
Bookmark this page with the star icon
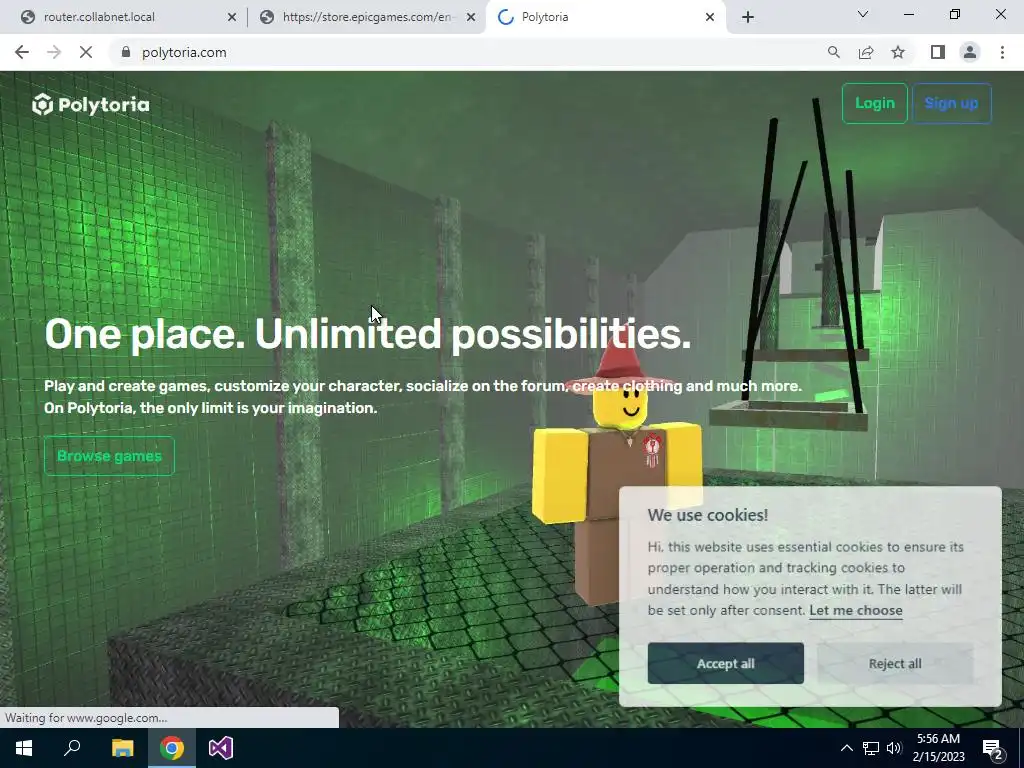point(898,52)
